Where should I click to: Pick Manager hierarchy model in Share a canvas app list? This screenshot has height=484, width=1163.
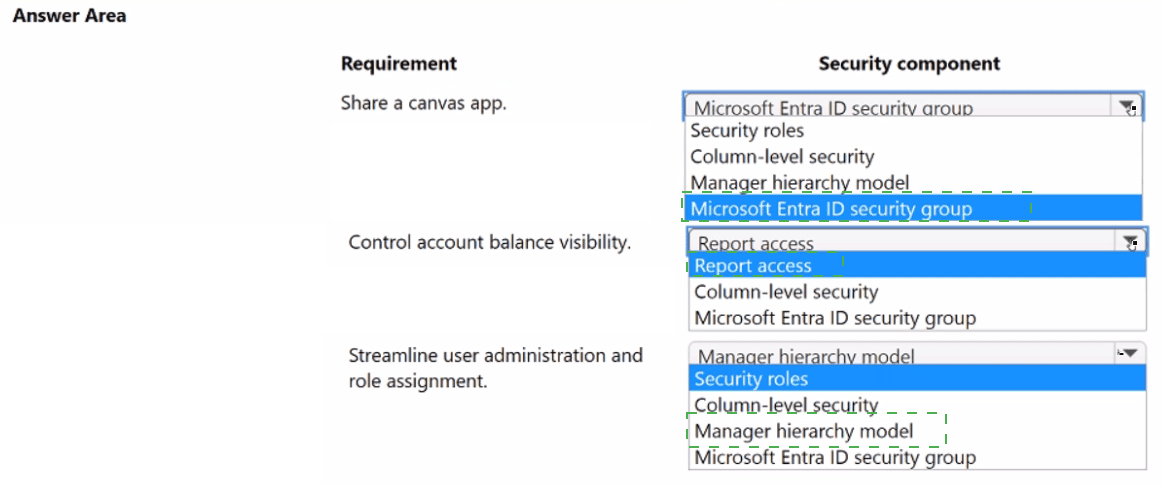pyautogui.click(x=799, y=183)
